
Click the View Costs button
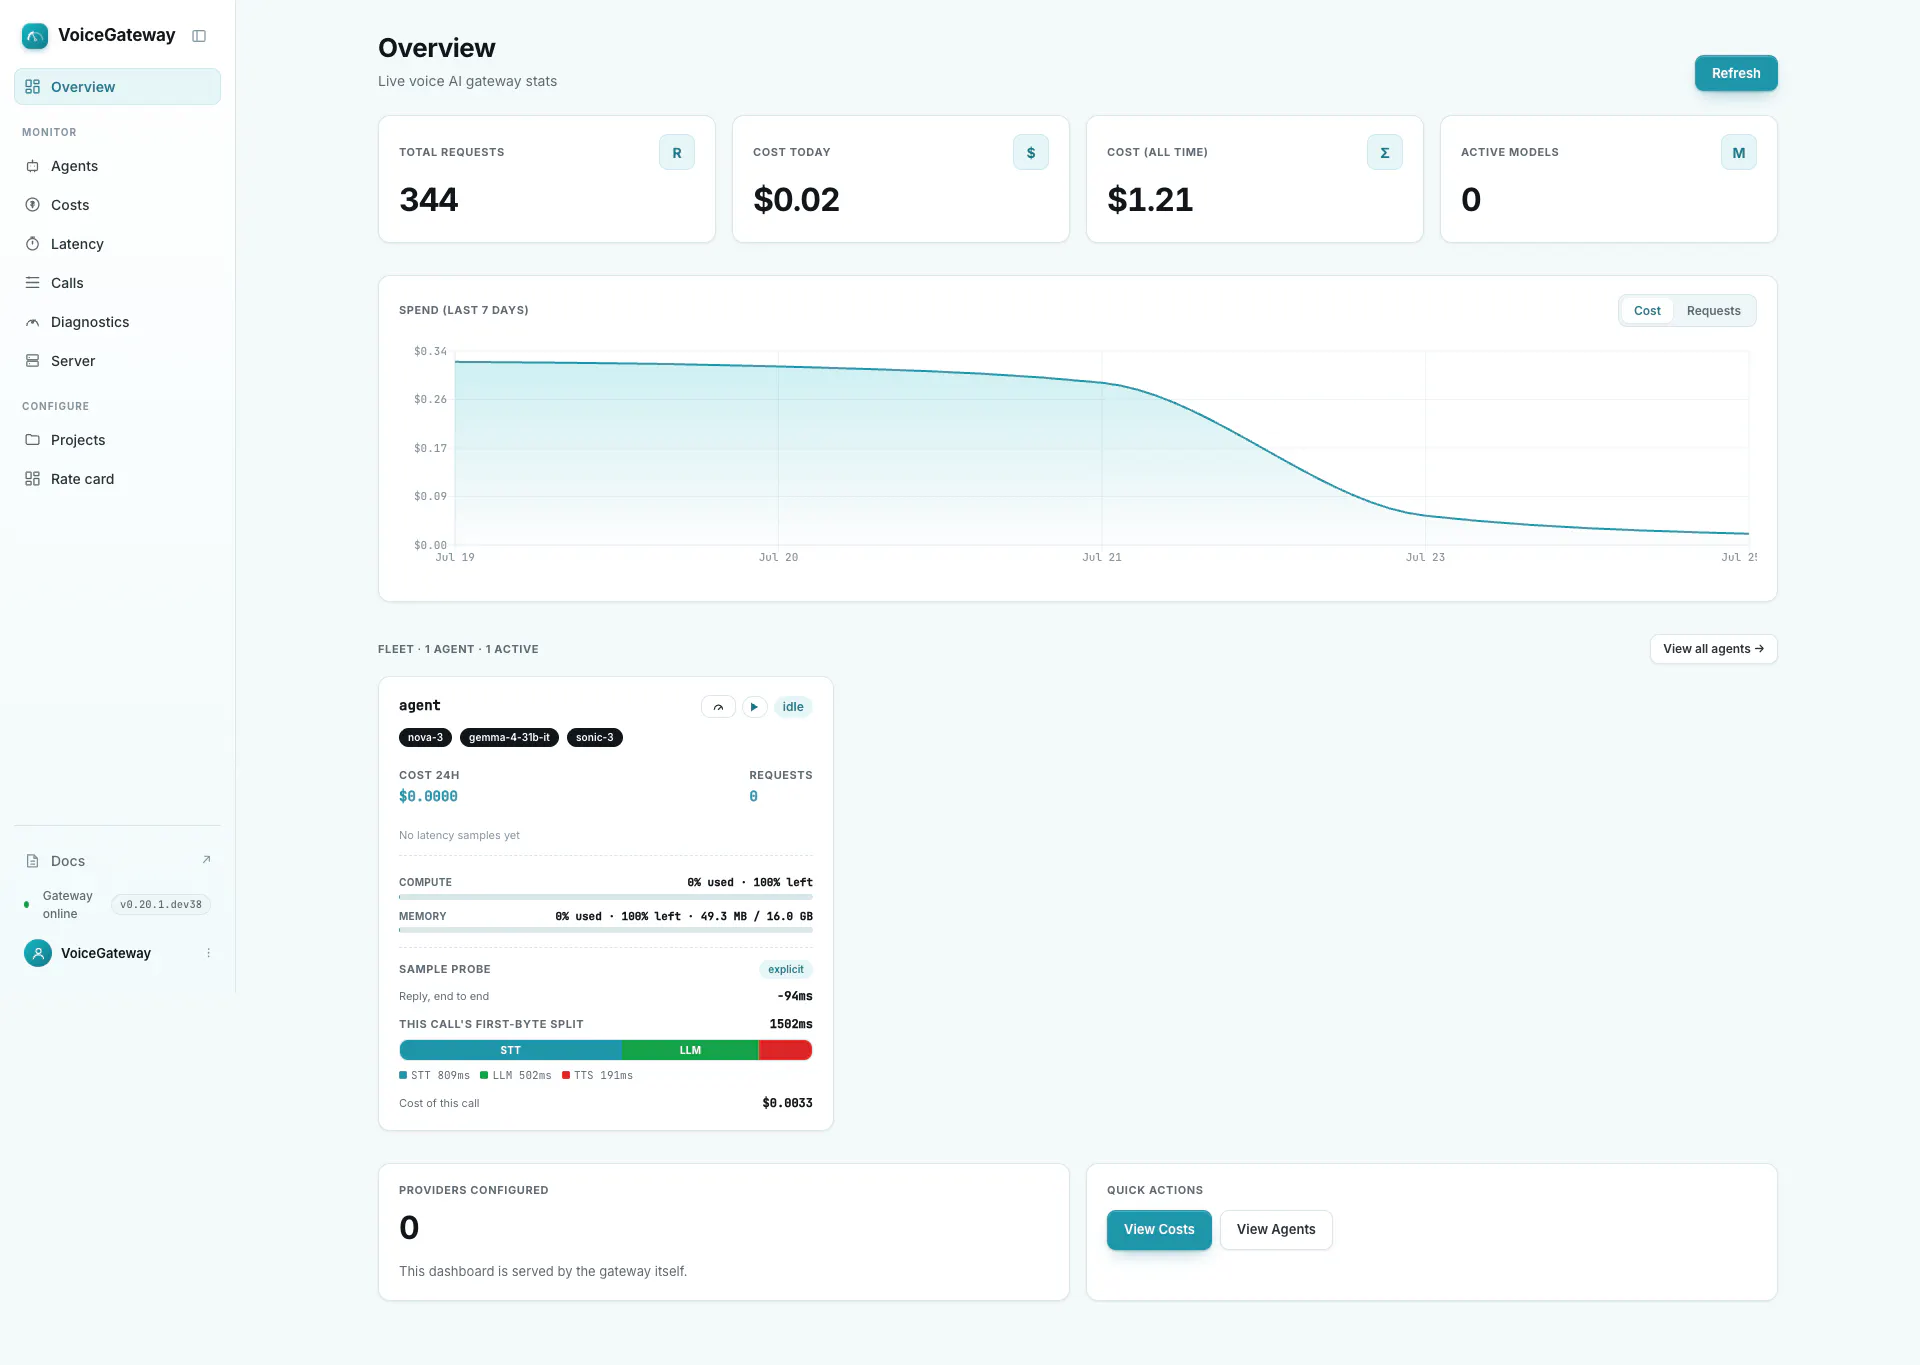click(x=1159, y=1230)
